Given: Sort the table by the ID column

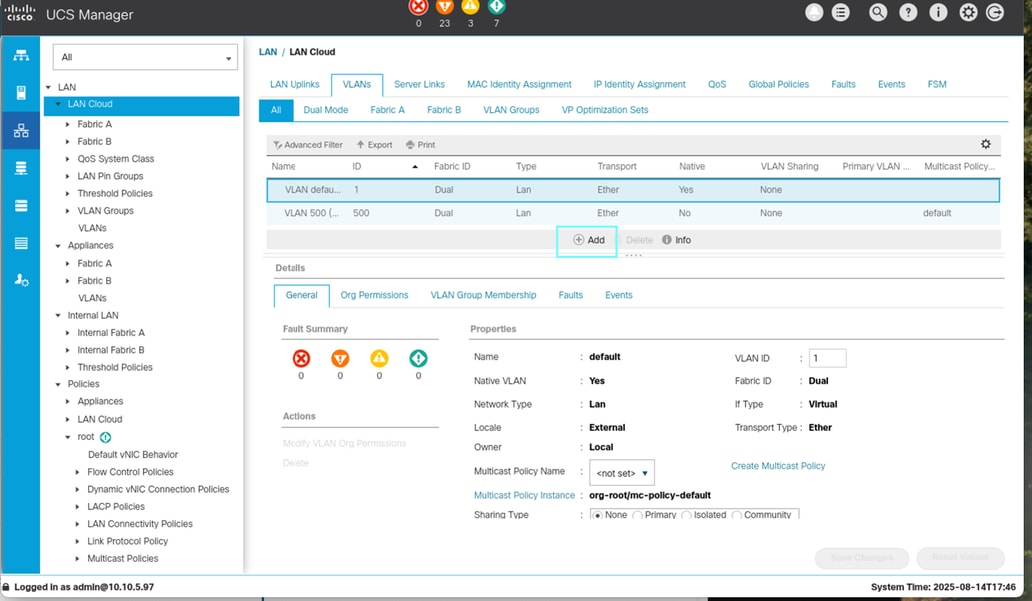Looking at the screenshot, I should tap(385, 167).
